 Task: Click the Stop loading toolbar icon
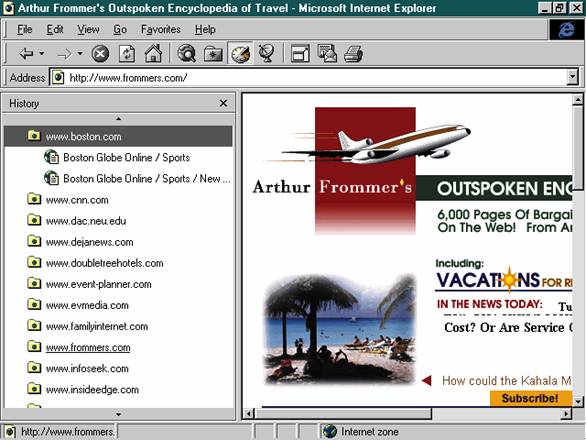pos(100,54)
